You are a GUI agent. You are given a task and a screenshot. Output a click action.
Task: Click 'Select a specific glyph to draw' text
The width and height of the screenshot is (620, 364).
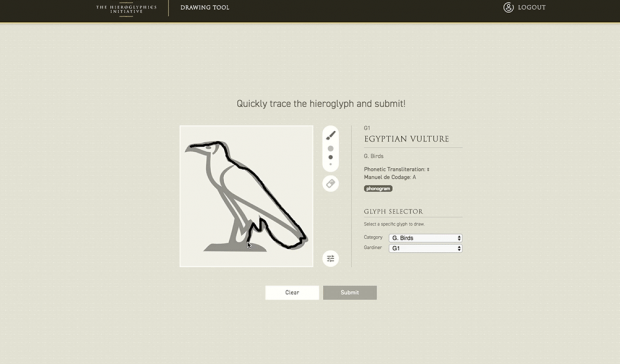pyautogui.click(x=394, y=224)
